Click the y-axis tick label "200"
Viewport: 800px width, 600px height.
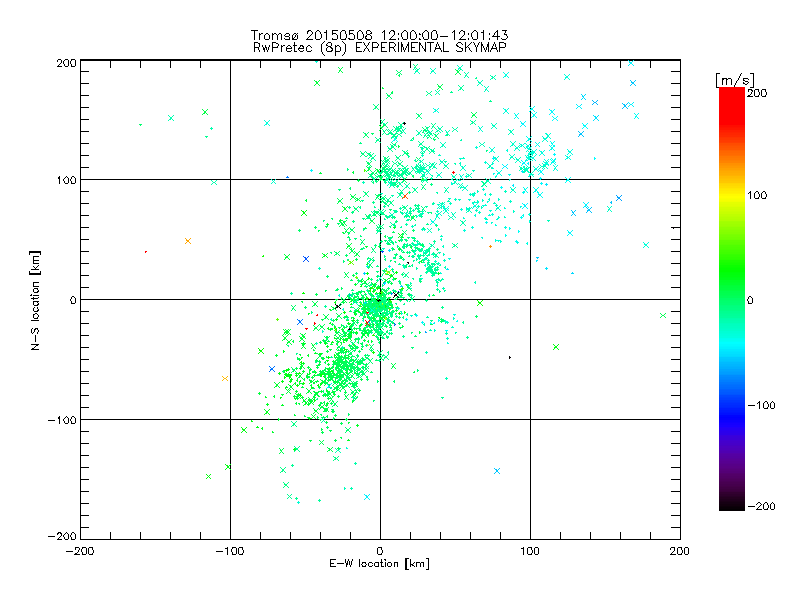(x=67, y=63)
